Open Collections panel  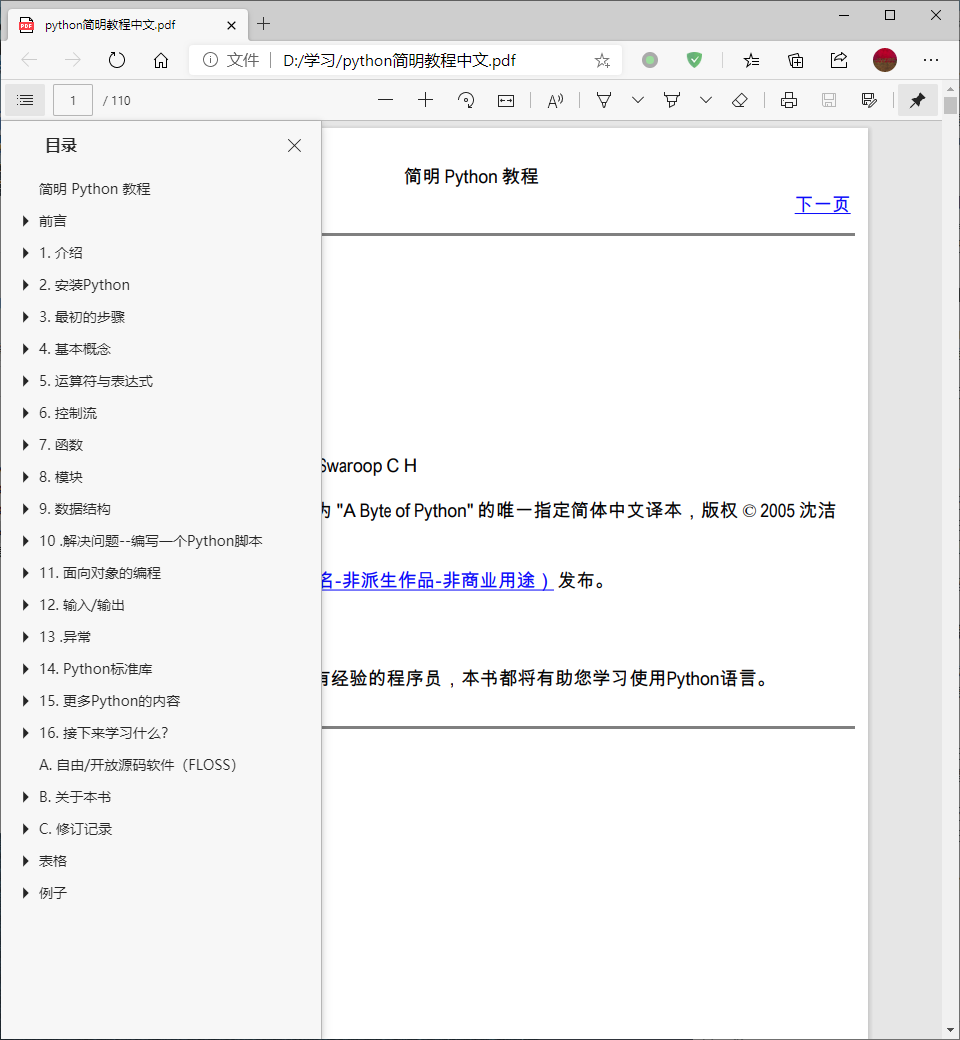click(x=795, y=61)
